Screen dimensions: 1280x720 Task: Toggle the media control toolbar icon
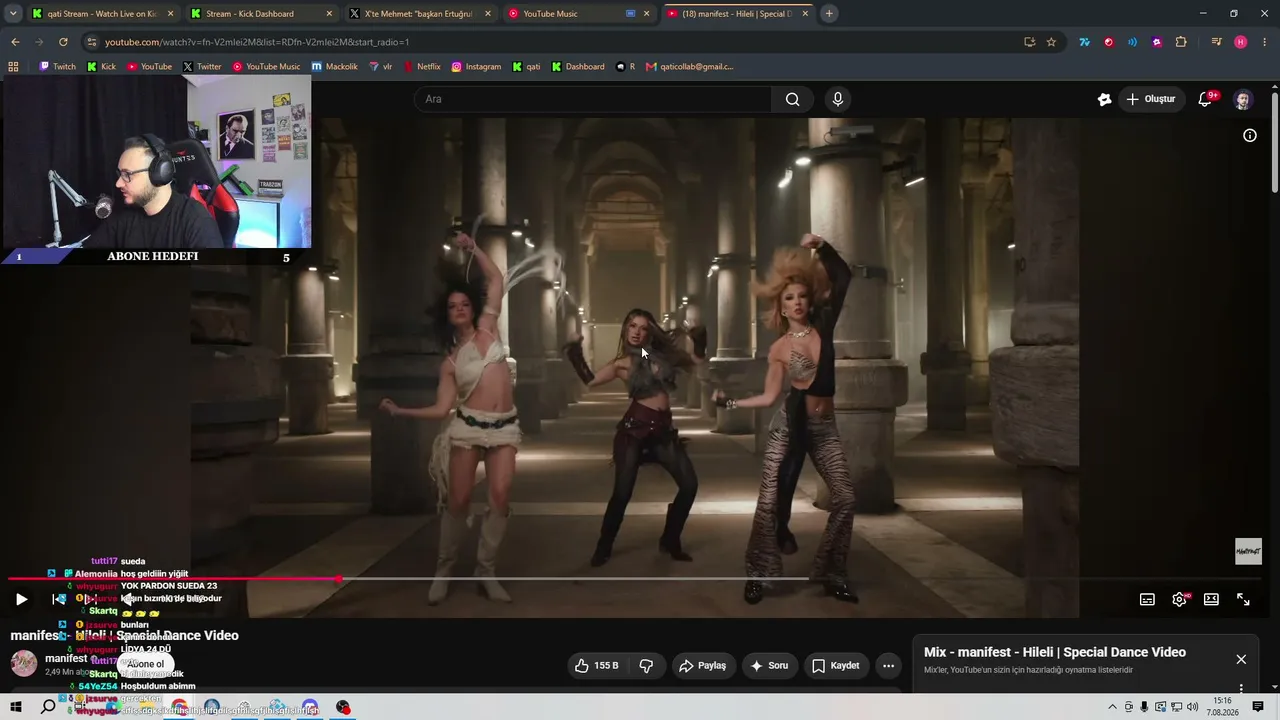1216,42
